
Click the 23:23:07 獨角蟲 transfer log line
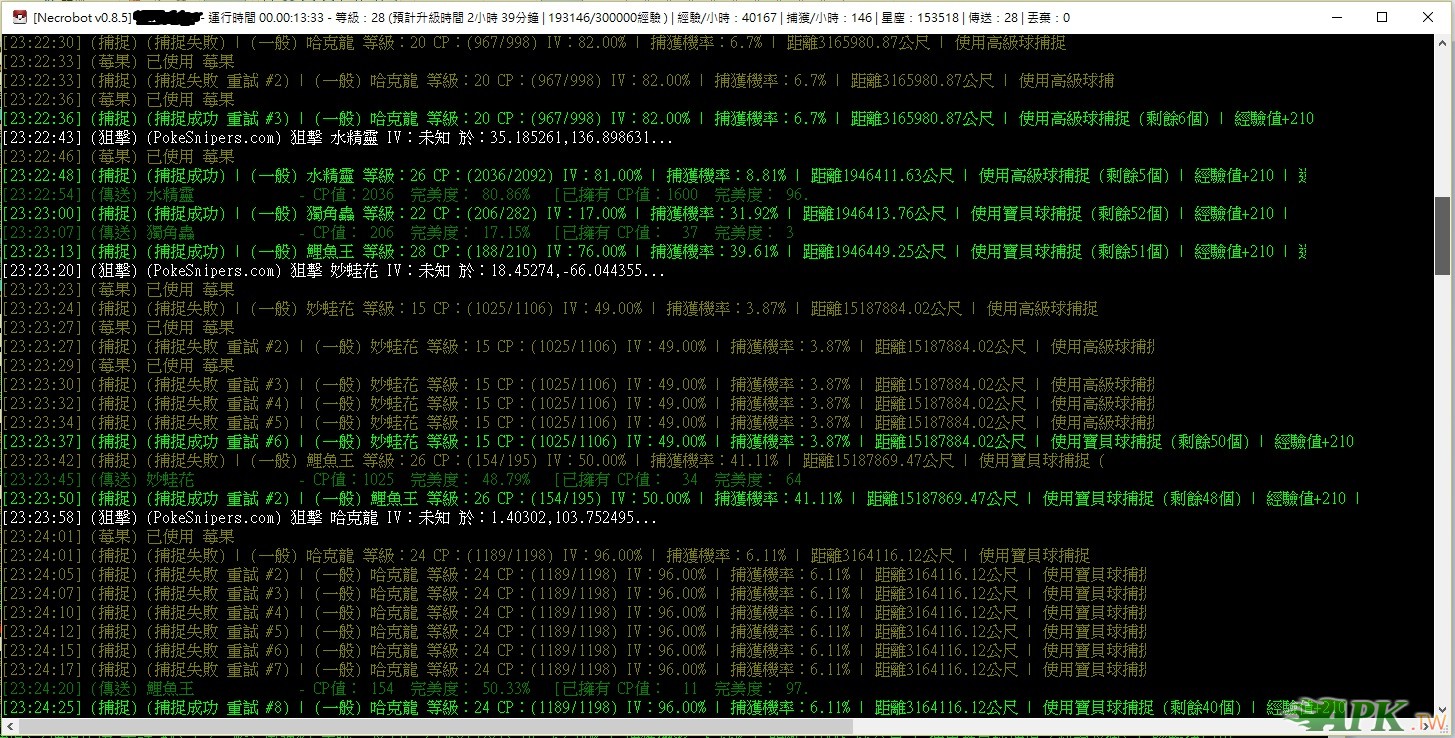click(400, 233)
